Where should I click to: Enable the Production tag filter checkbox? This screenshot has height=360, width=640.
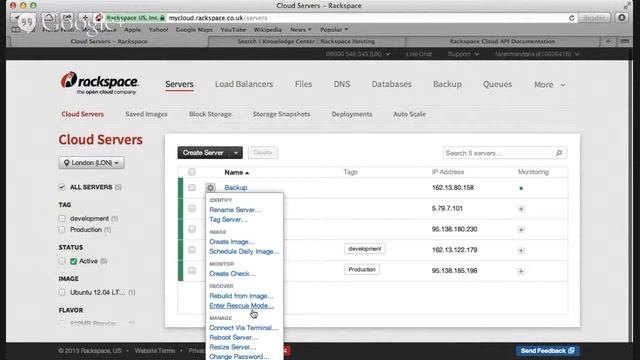pos(62,229)
